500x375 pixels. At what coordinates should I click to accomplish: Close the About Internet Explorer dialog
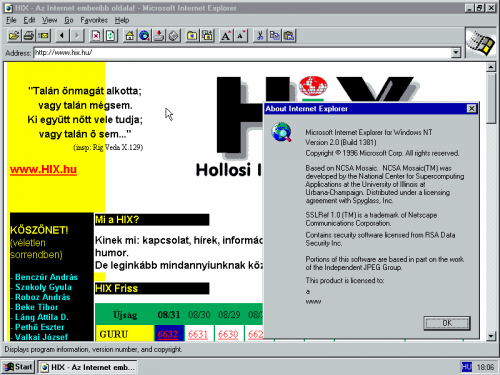(471, 109)
